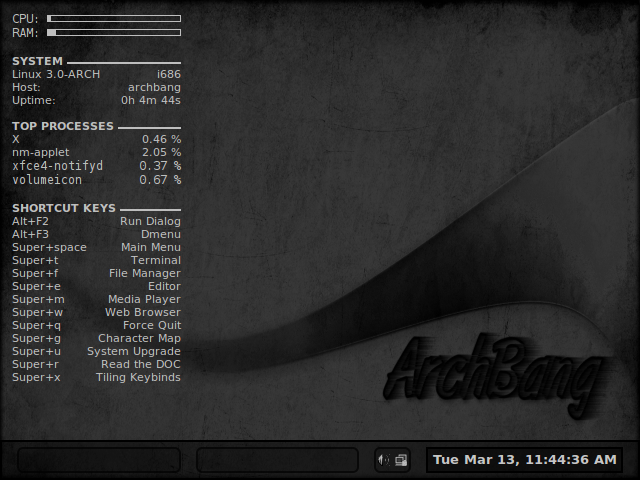The height and width of the screenshot is (480, 640).
Task: Click the uptime value '0h 4m 44s'
Action: pyautogui.click(x=151, y=100)
